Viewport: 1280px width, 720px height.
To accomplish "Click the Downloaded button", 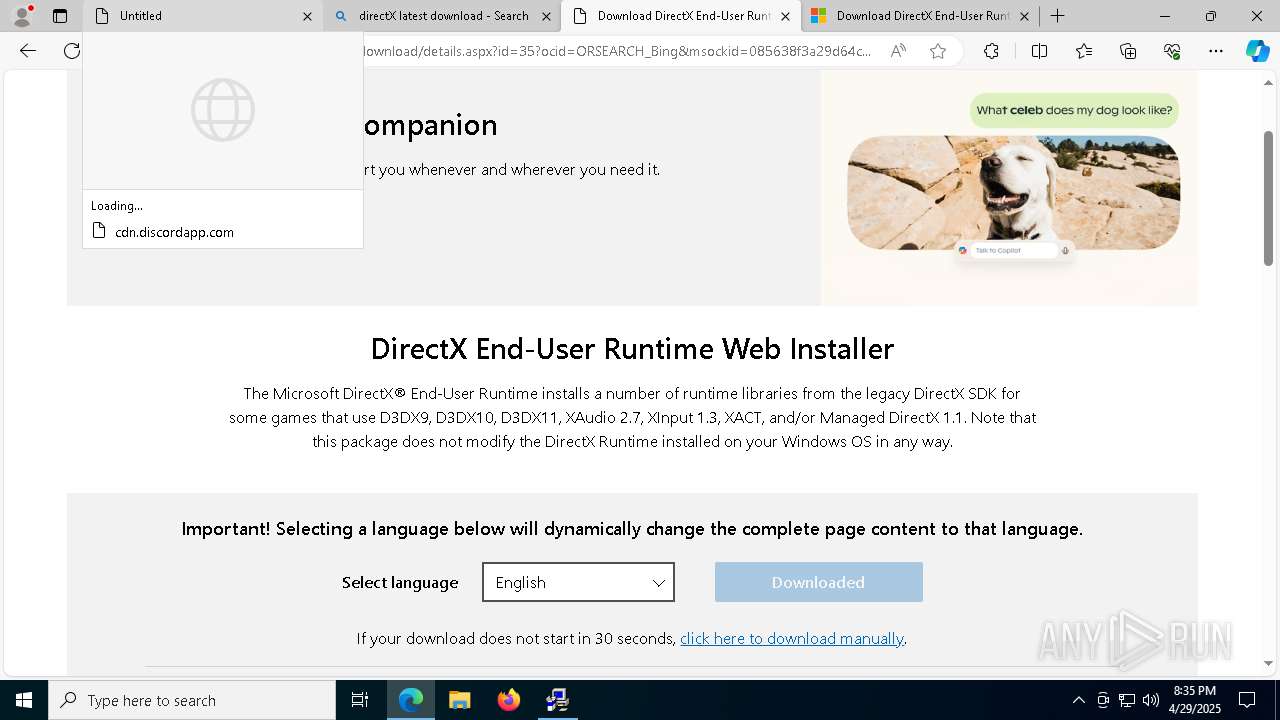I will 818,582.
